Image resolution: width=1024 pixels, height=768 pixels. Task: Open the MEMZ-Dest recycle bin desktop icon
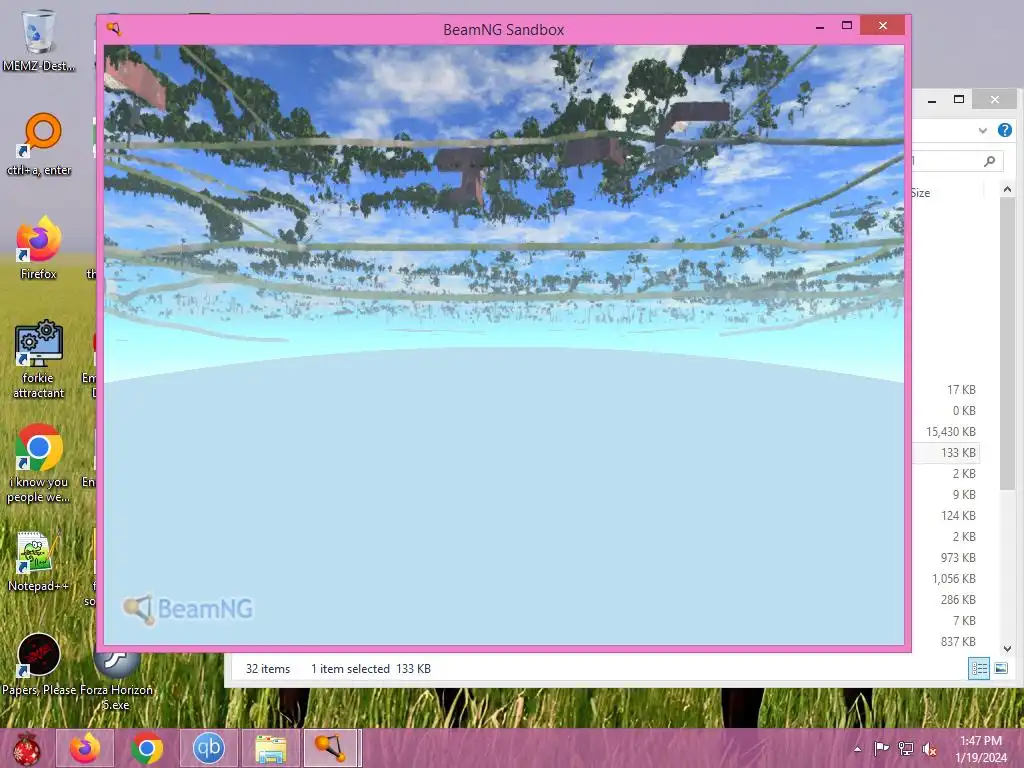pos(39,39)
